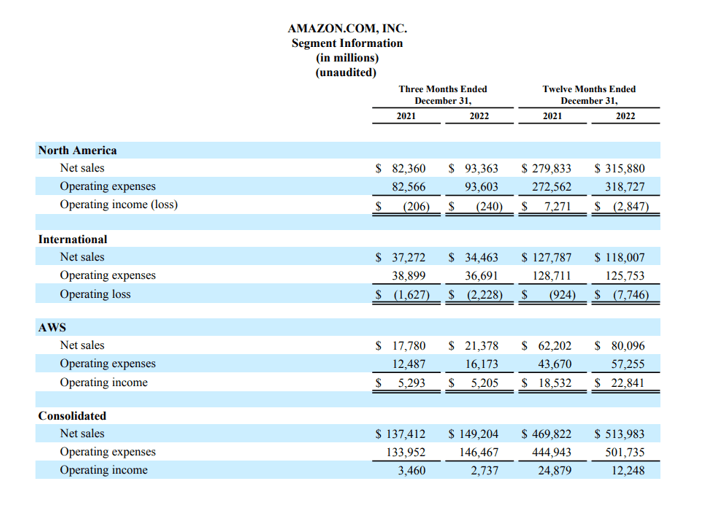Select International net sales 34,463

(481, 257)
